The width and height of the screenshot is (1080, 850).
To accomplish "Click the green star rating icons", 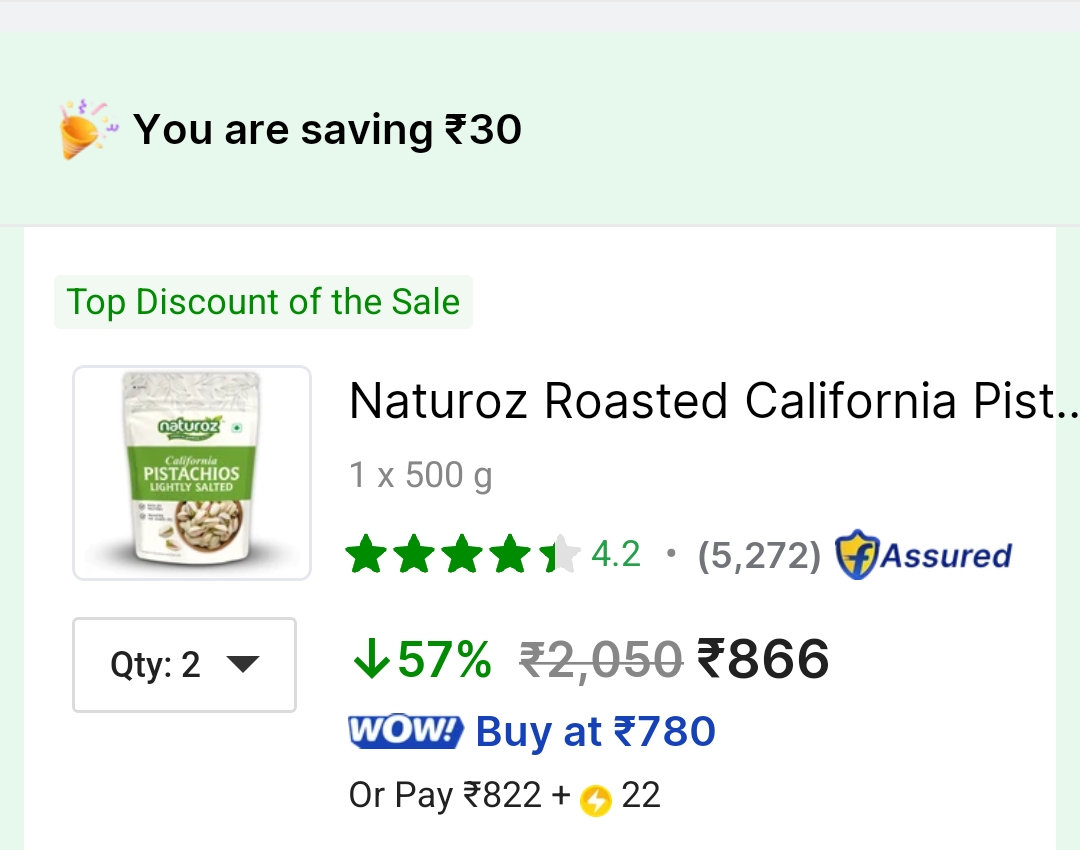I will [x=462, y=555].
